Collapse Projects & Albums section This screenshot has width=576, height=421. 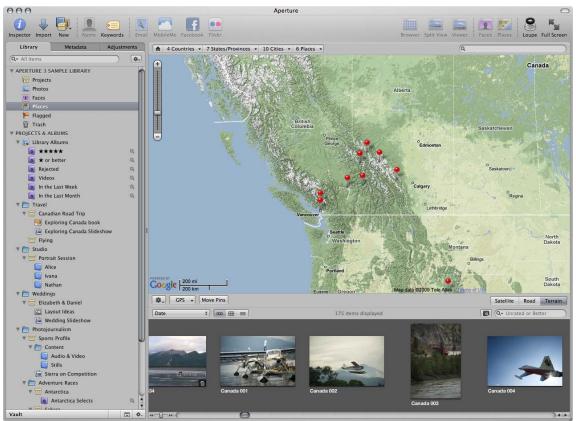coord(12,133)
